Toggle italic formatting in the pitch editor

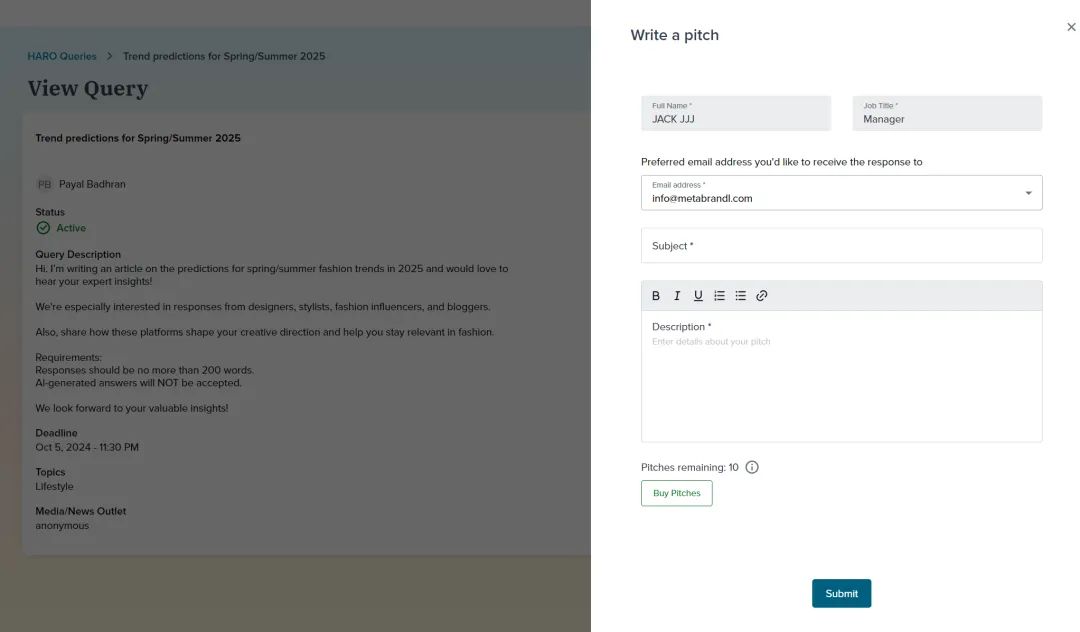(677, 296)
